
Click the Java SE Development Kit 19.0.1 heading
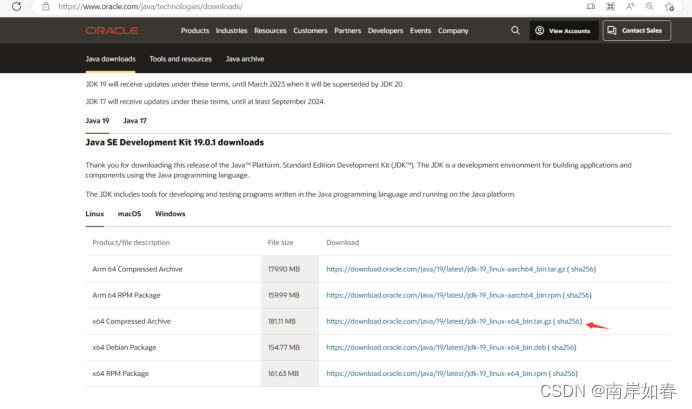click(x=174, y=142)
